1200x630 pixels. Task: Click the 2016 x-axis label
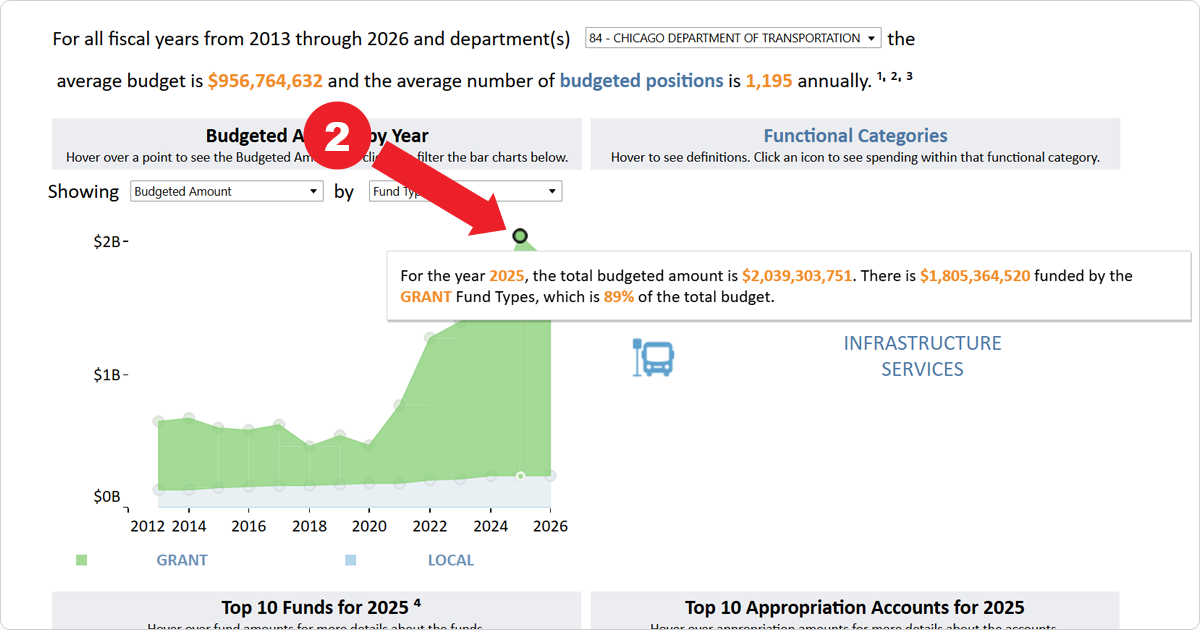249,526
